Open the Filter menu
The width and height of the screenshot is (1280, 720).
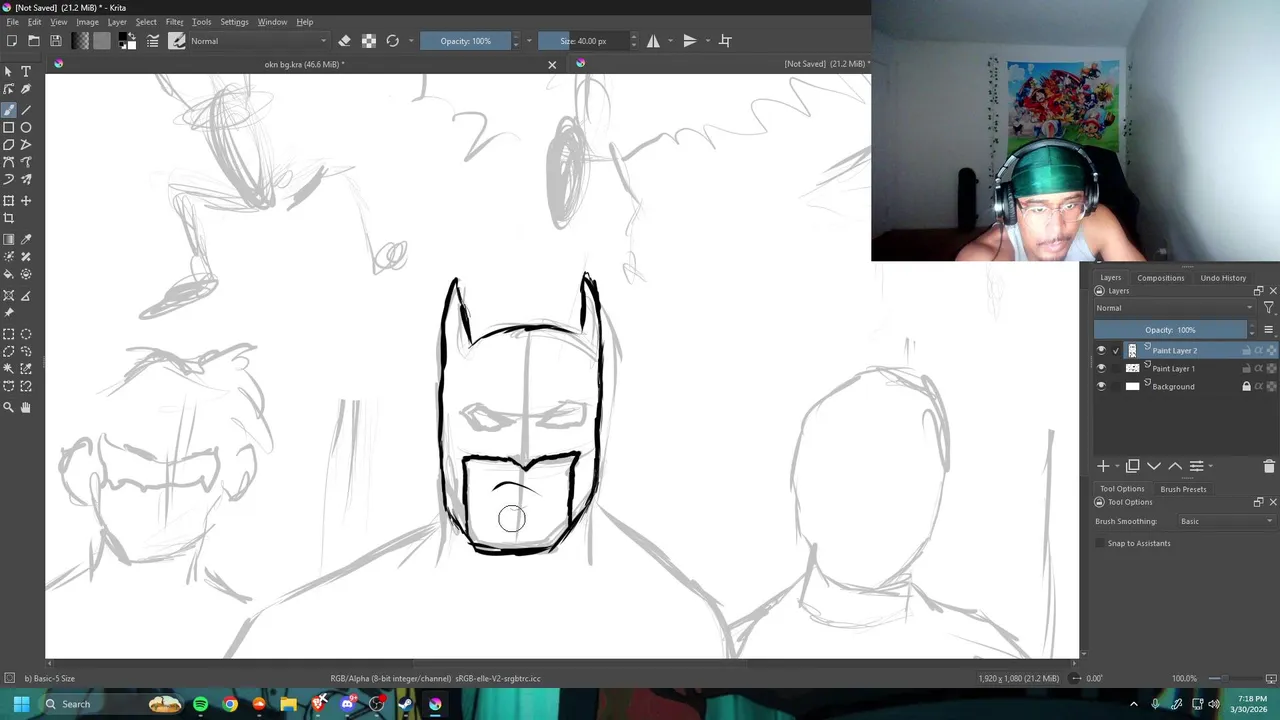point(174,22)
